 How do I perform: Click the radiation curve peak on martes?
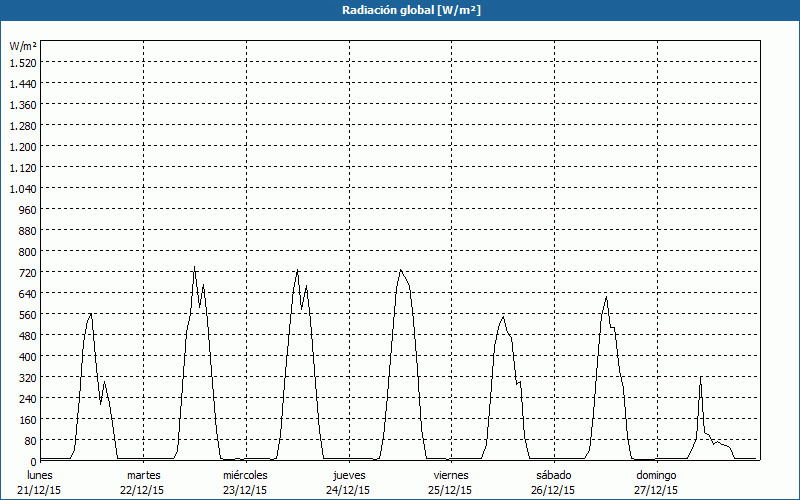[x=194, y=268]
